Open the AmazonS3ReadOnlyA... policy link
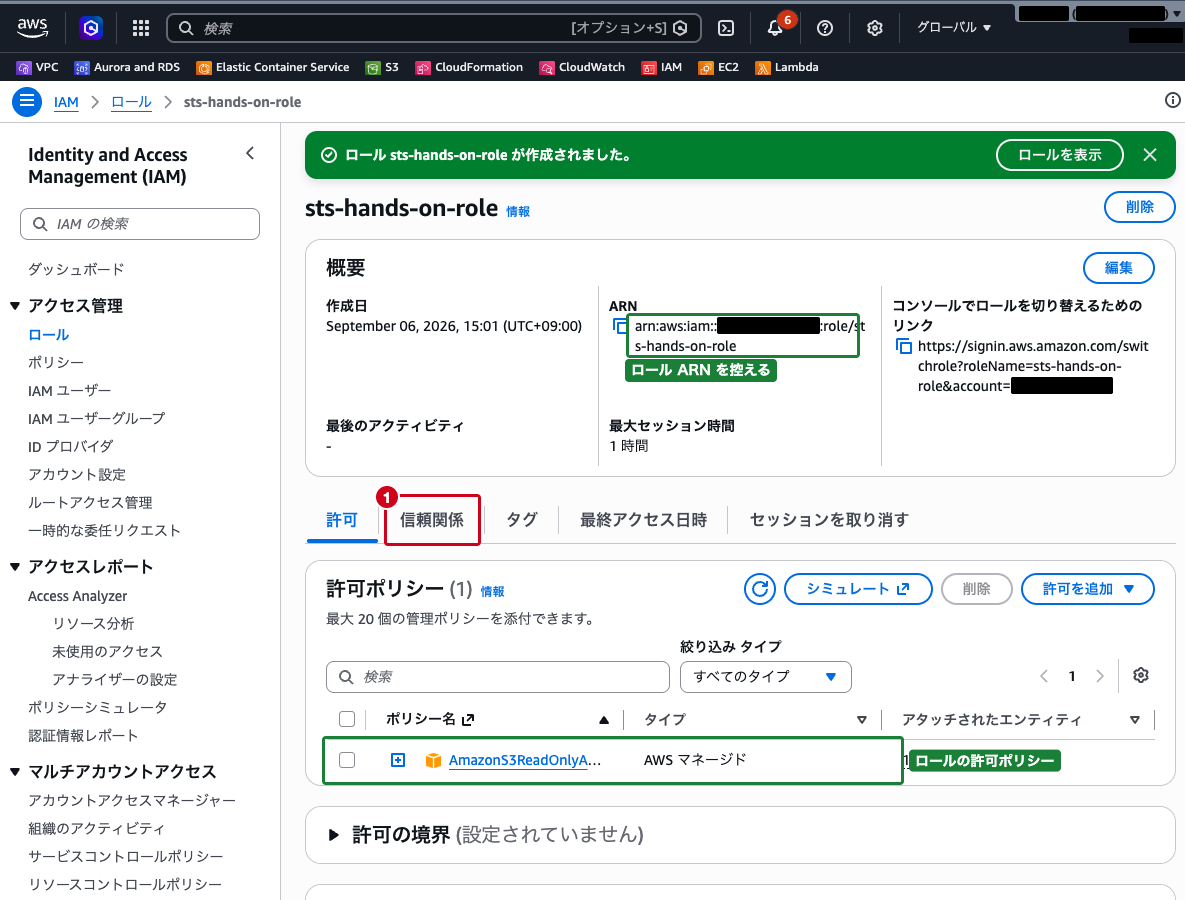 pos(525,760)
